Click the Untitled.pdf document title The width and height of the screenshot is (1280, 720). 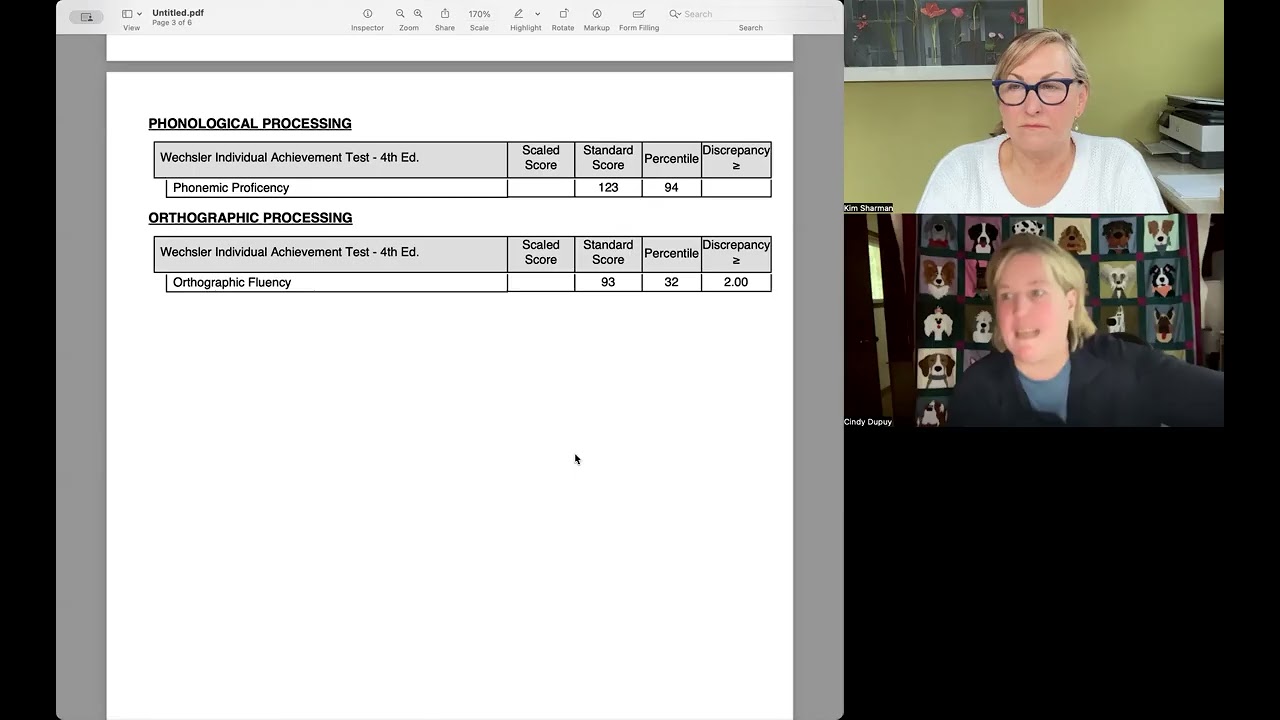click(178, 13)
